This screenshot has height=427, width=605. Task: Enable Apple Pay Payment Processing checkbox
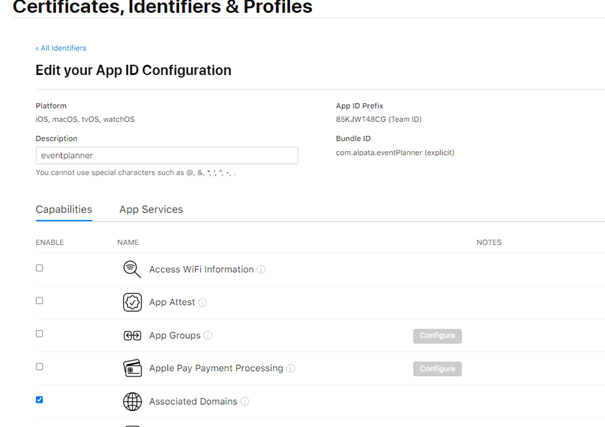click(x=39, y=366)
